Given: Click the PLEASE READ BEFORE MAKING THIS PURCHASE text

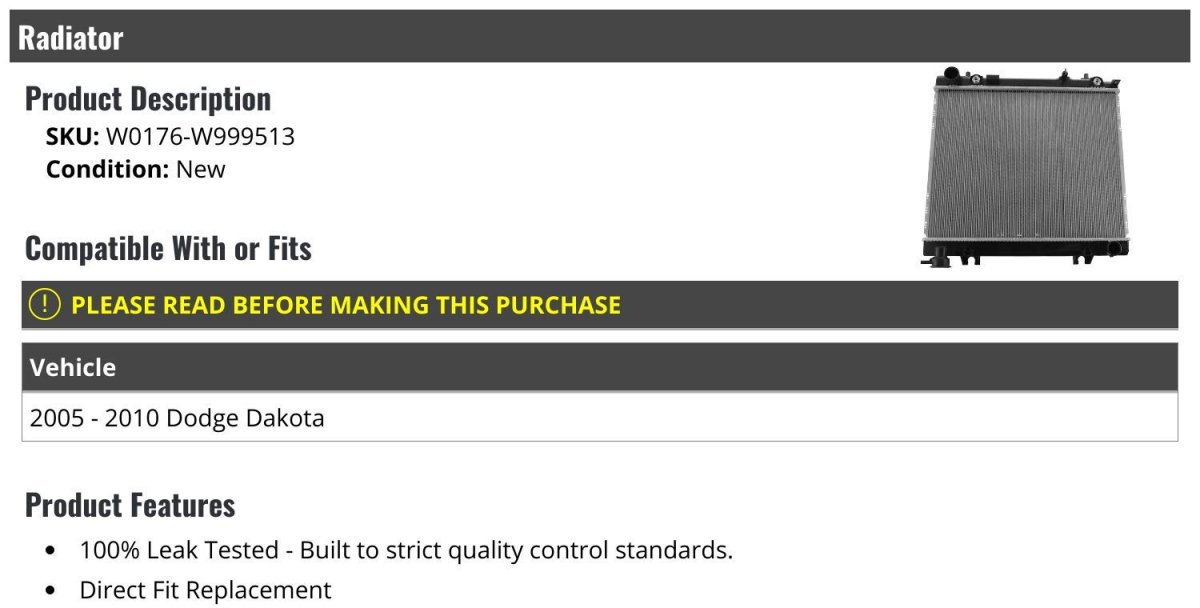Looking at the screenshot, I should (x=346, y=305).
